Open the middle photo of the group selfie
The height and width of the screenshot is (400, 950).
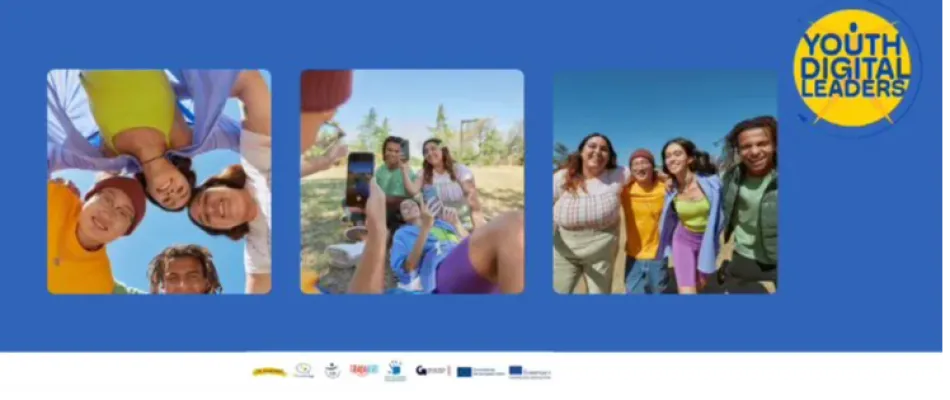[x=412, y=181]
